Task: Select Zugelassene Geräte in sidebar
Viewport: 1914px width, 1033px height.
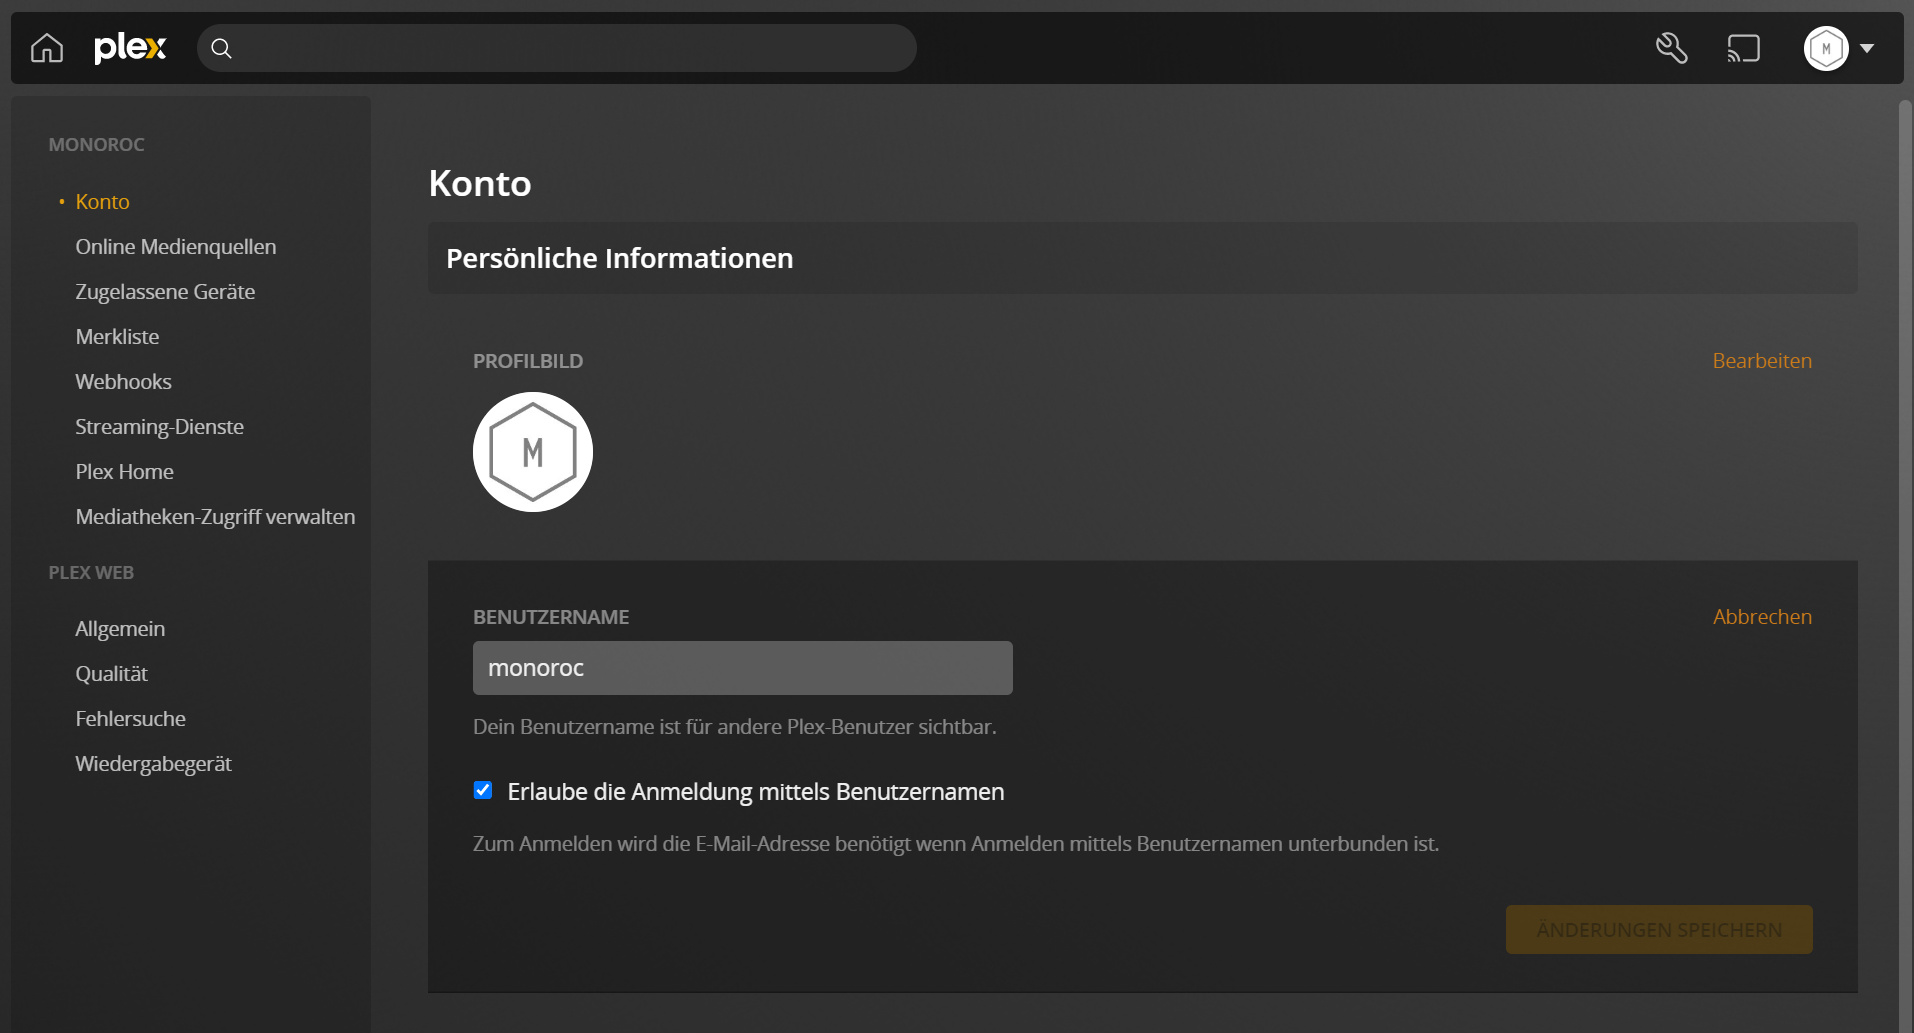Action: coord(165,292)
